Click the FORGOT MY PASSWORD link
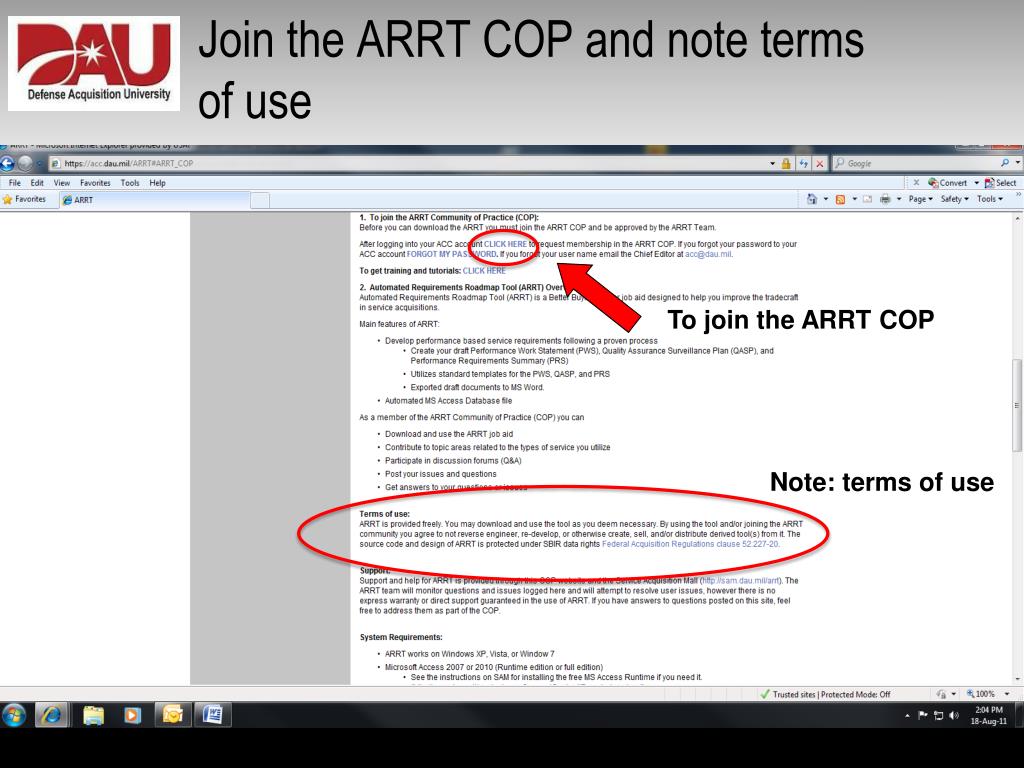 (452, 254)
